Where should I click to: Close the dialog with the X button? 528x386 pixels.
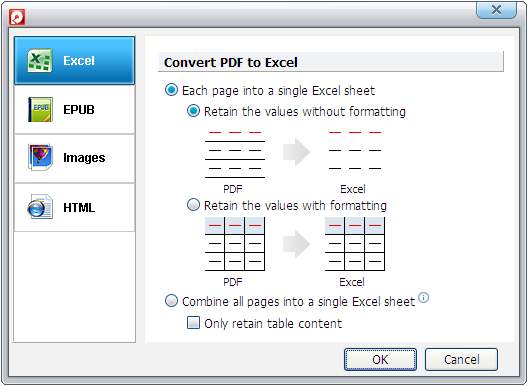[x=496, y=9]
